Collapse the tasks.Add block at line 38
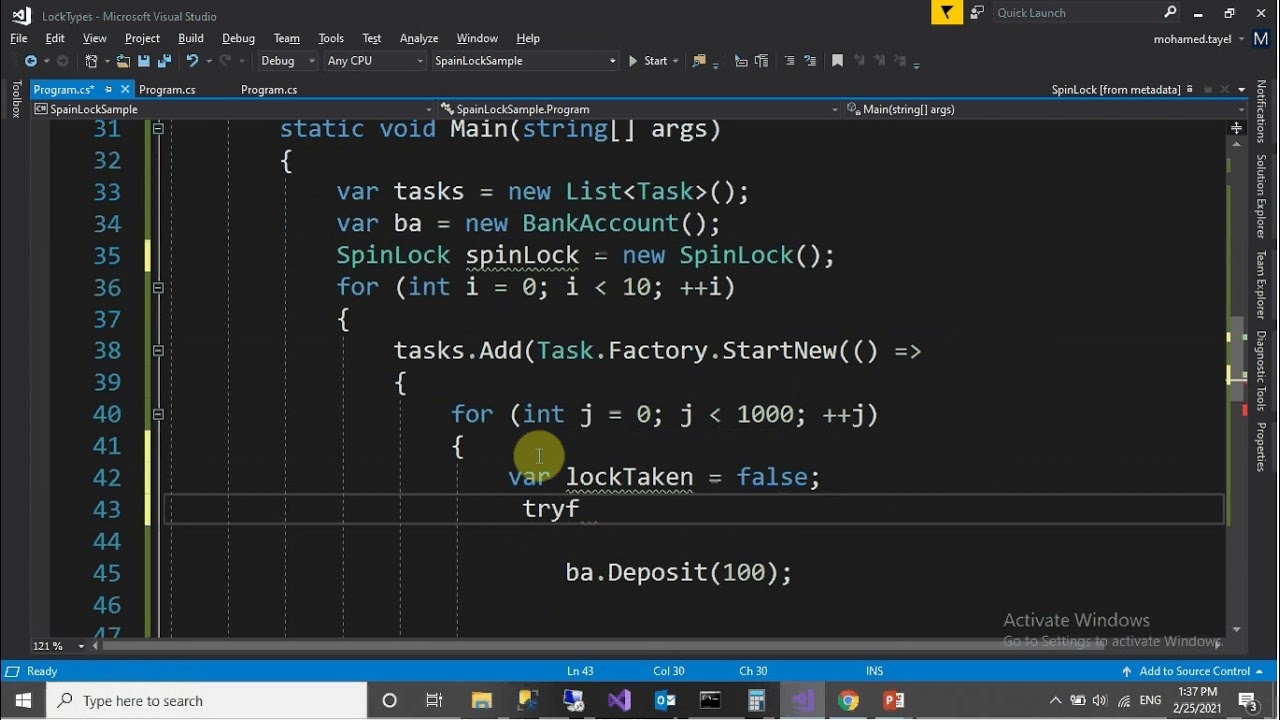The height and width of the screenshot is (720, 1280). tap(158, 350)
